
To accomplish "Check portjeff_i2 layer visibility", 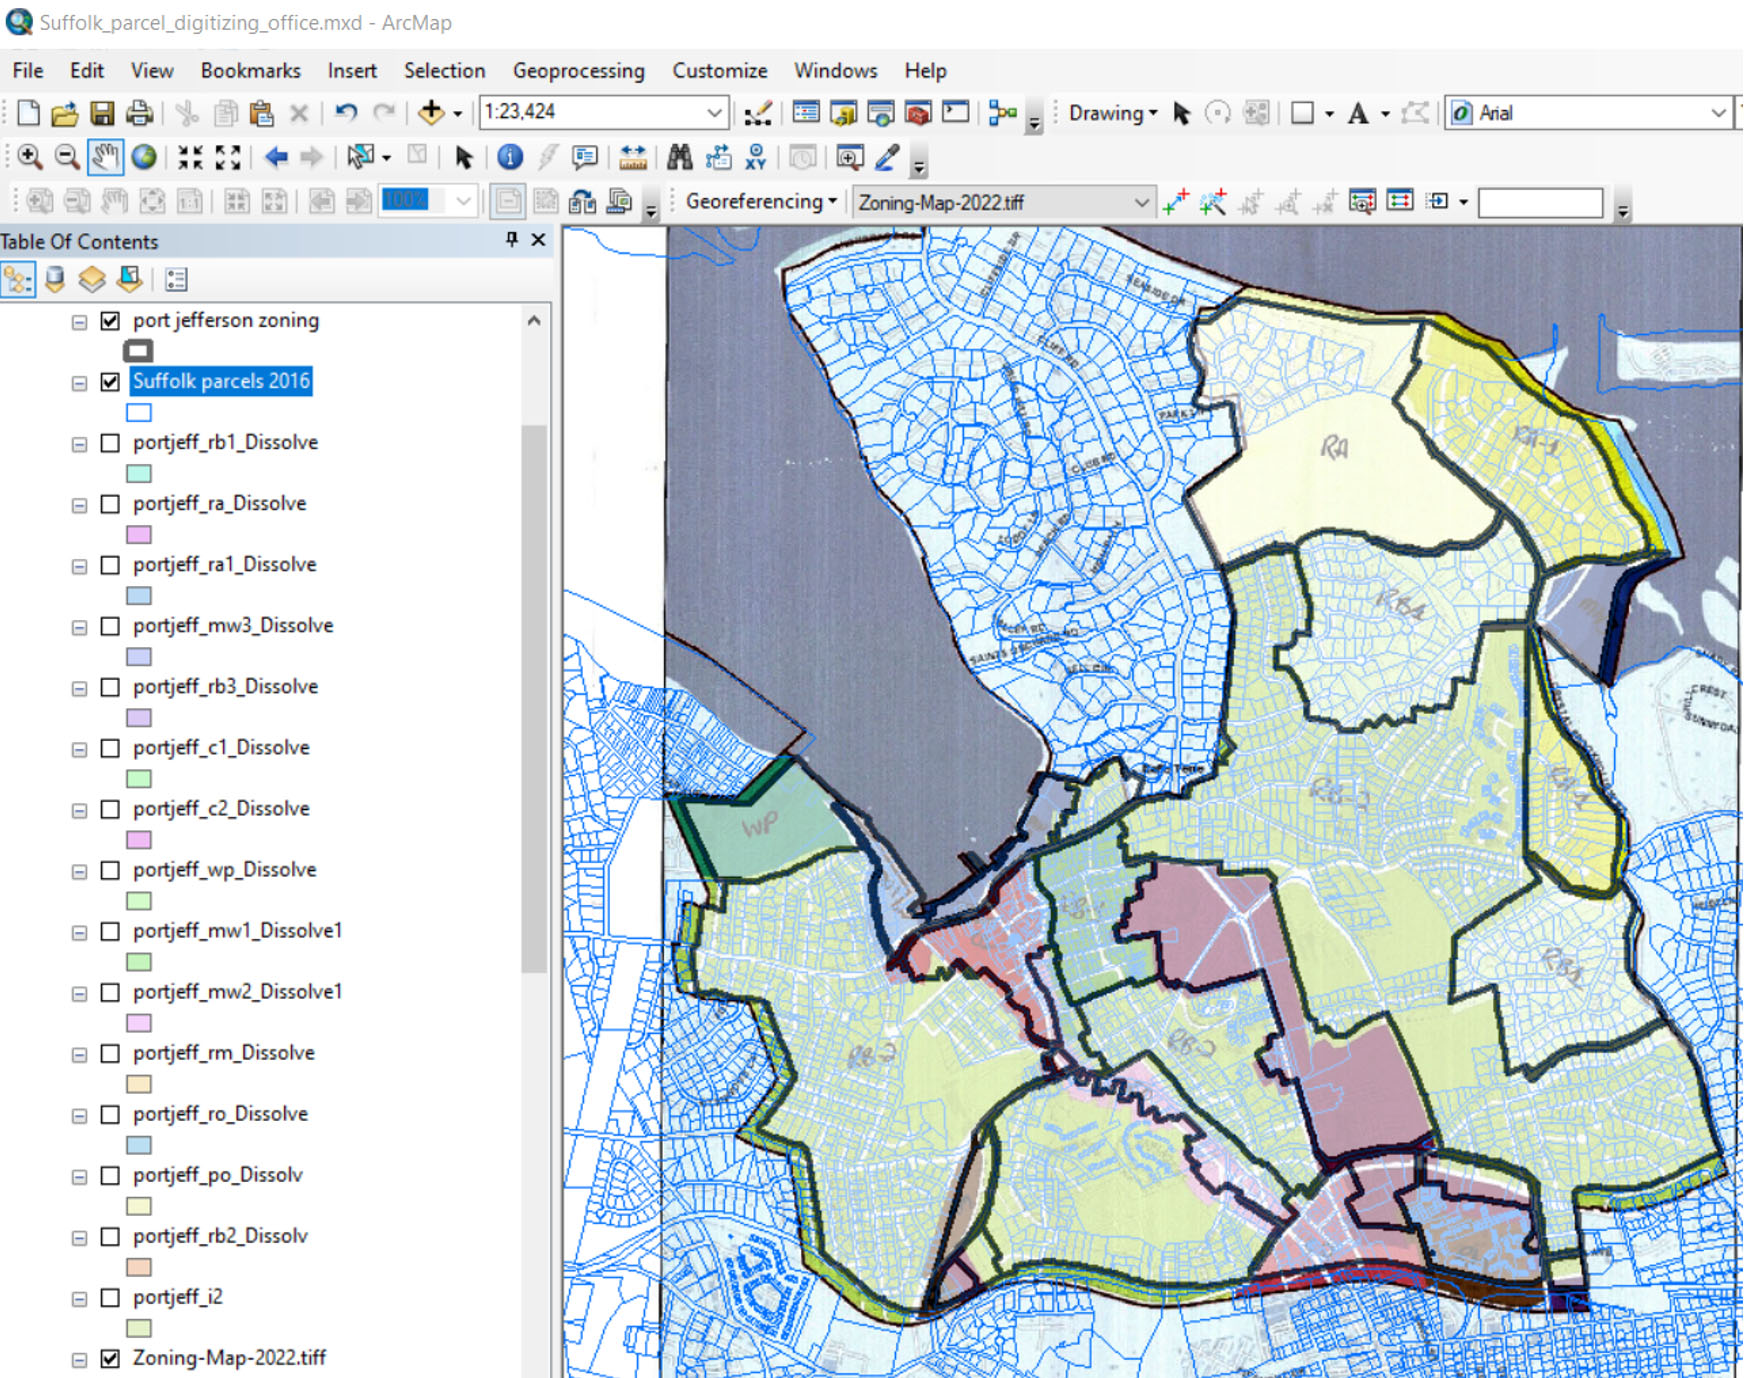I will (111, 1298).
